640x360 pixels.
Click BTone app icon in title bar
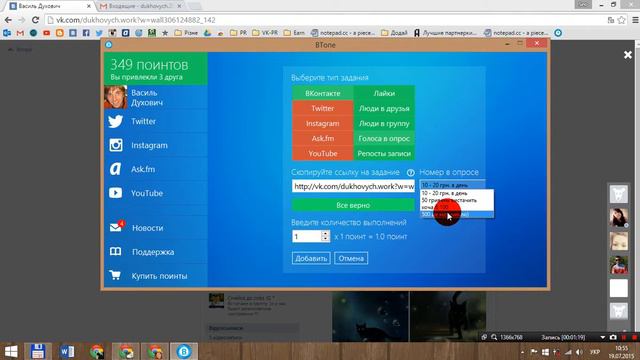109,44
